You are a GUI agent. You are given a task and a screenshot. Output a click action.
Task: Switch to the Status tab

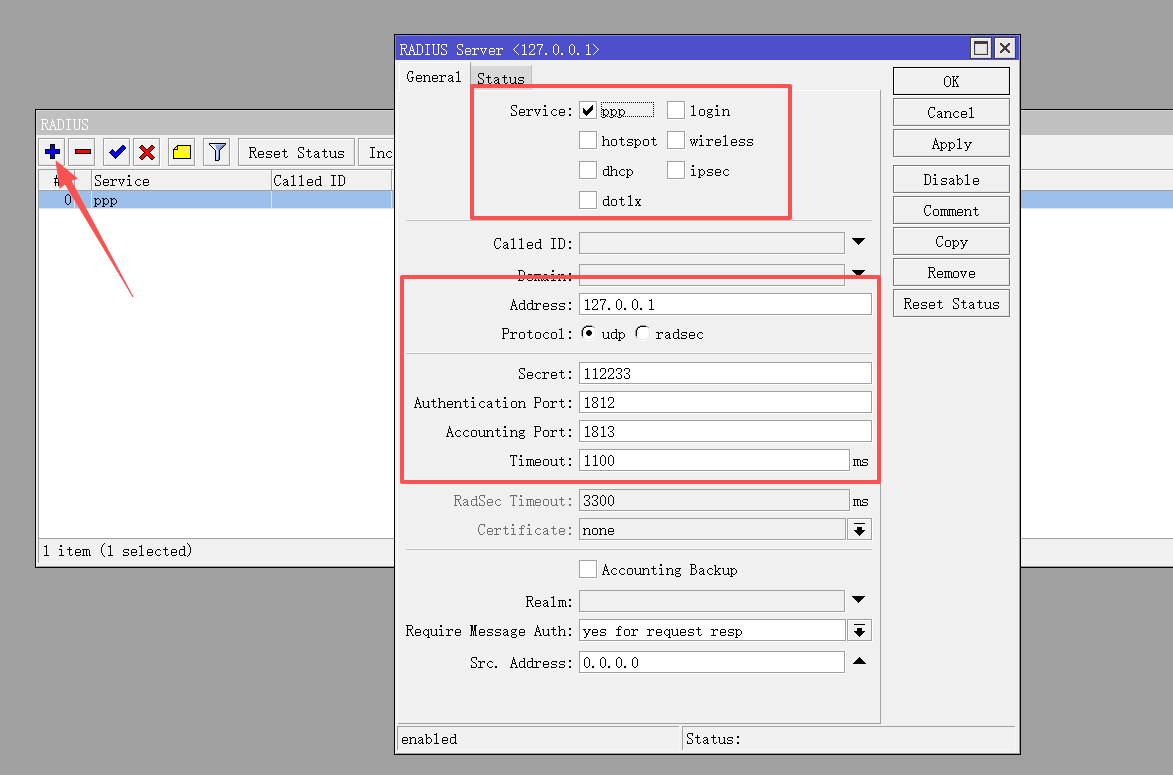(x=500, y=78)
